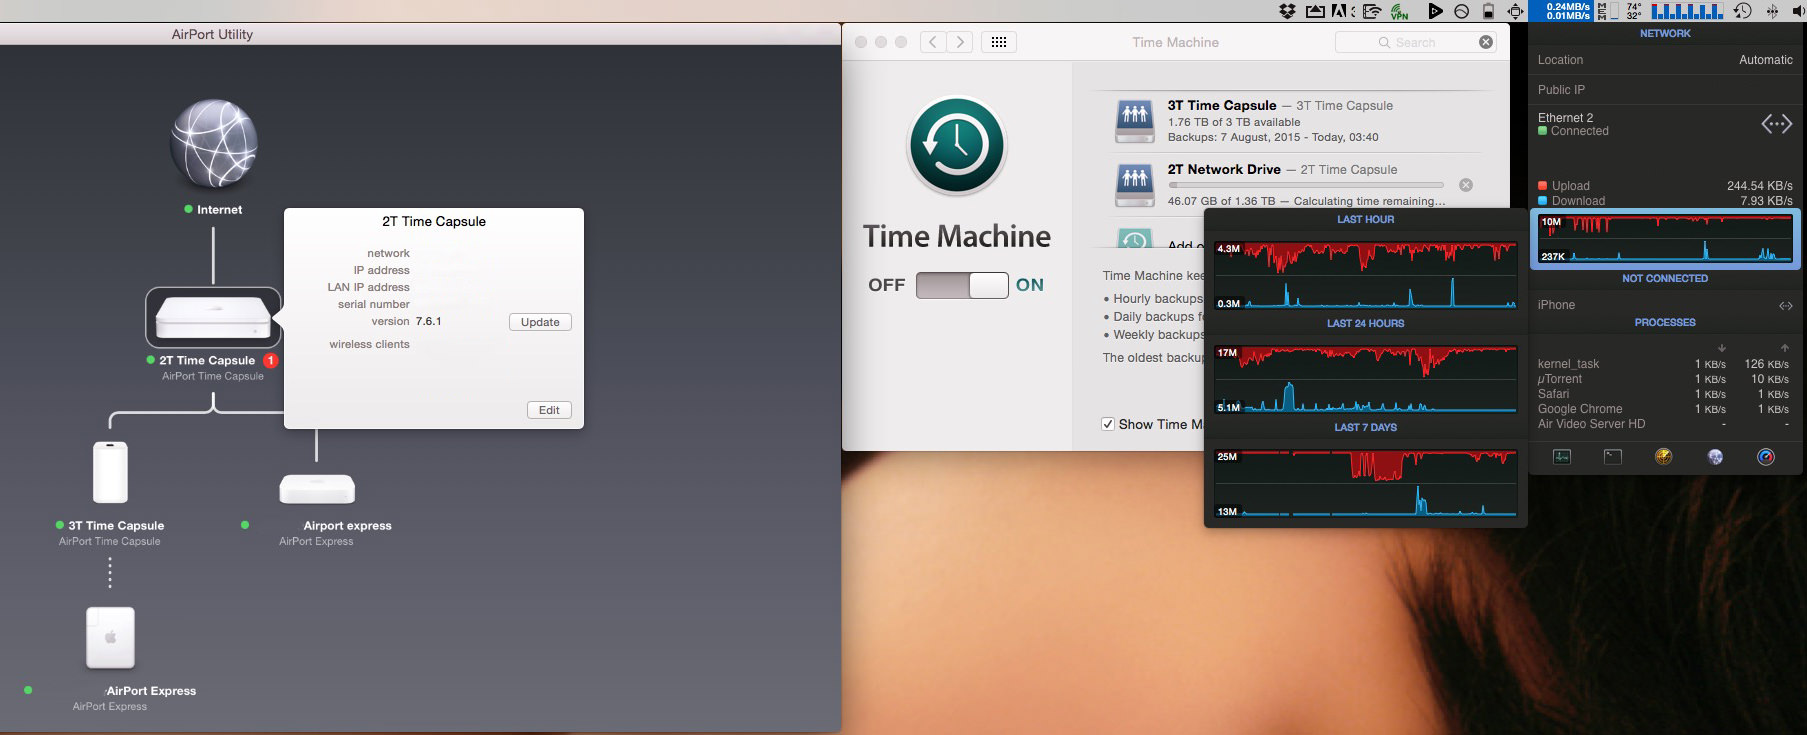This screenshot has height=735, width=1807.
Task: Click the 3T Time Capsule disk icon
Action: (1135, 123)
